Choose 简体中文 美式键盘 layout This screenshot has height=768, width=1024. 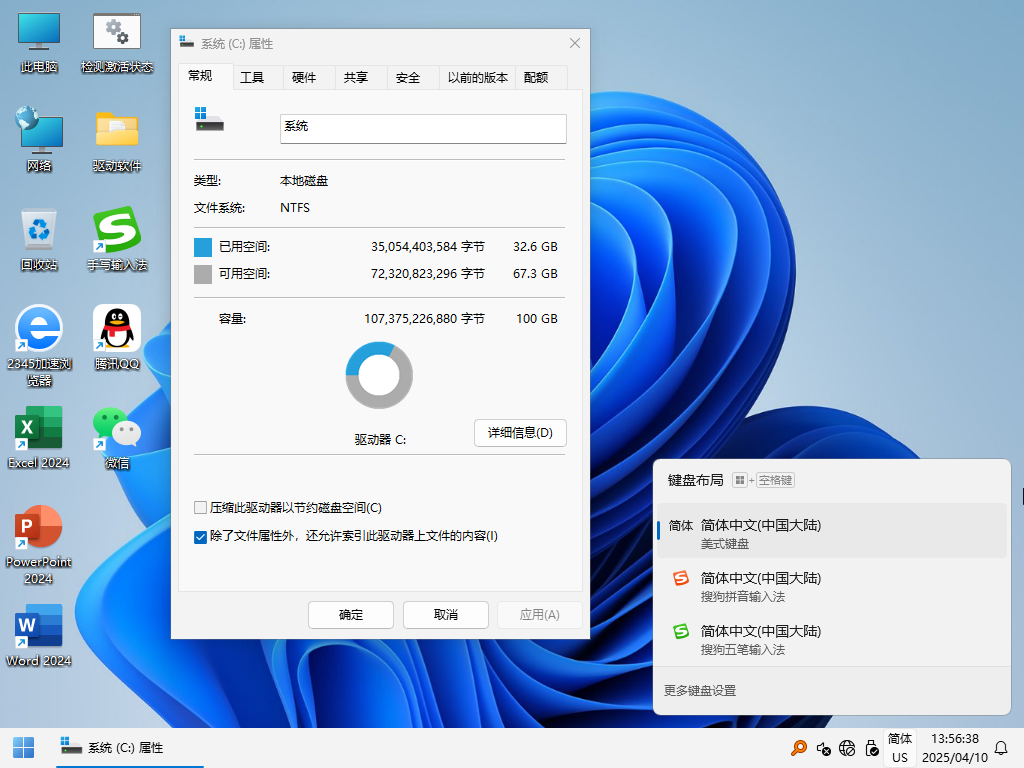click(831, 530)
